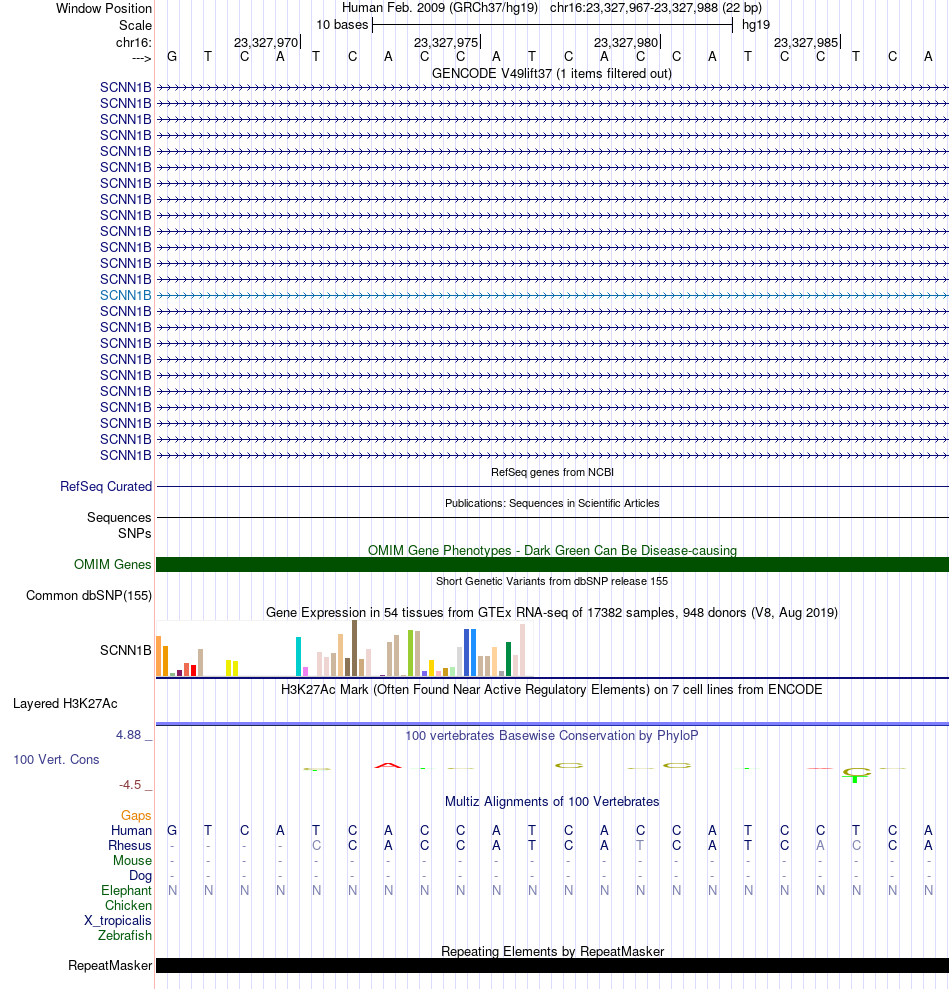Viewport: 950px width, 989px height.
Task: Click the GENCODE V49lift37 track title
Action: pos(552,73)
